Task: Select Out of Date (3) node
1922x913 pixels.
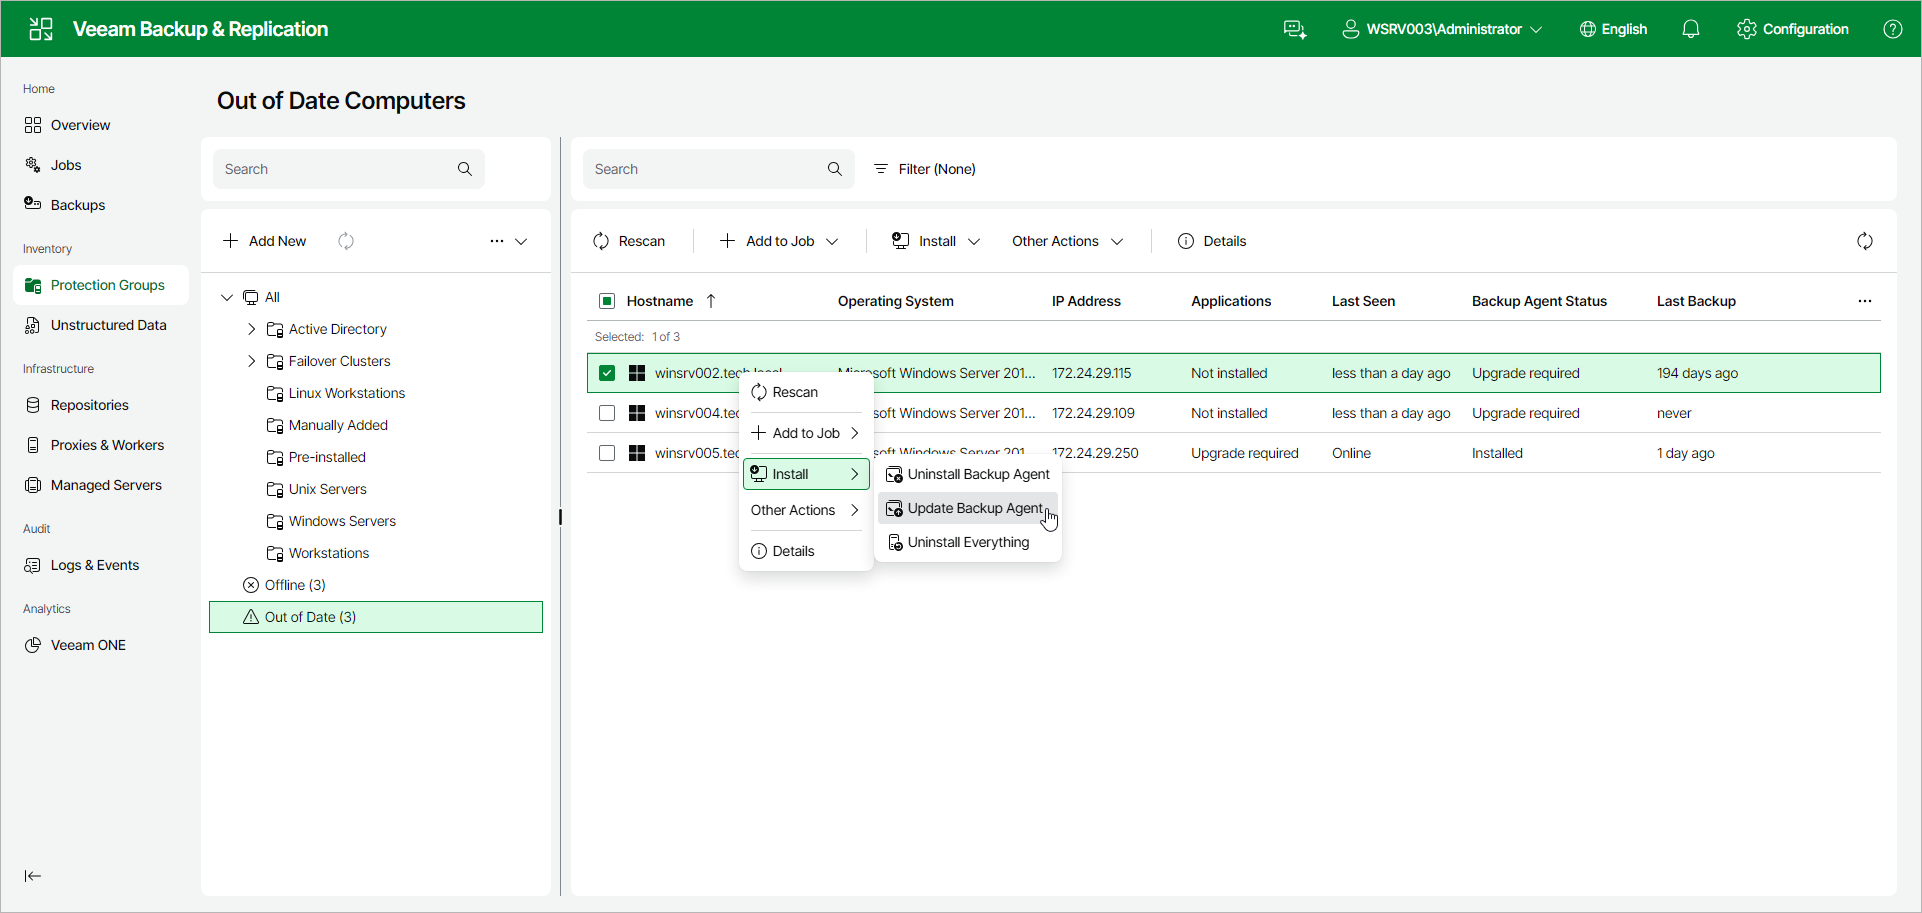Action: 376,617
